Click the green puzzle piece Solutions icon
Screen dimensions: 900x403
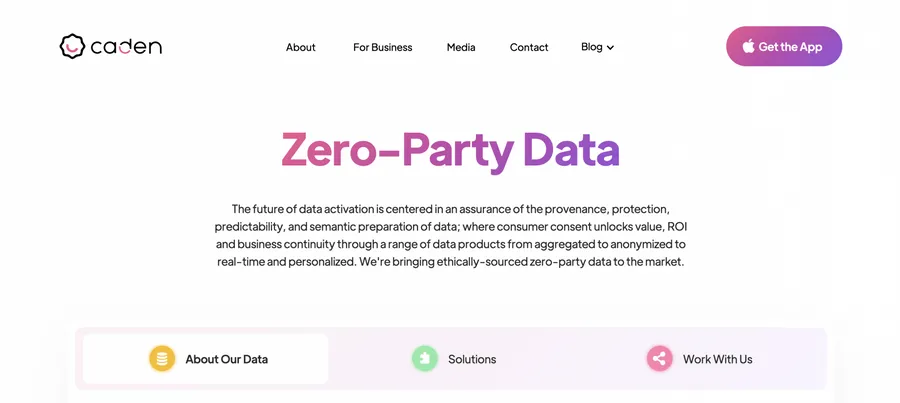click(x=425, y=359)
